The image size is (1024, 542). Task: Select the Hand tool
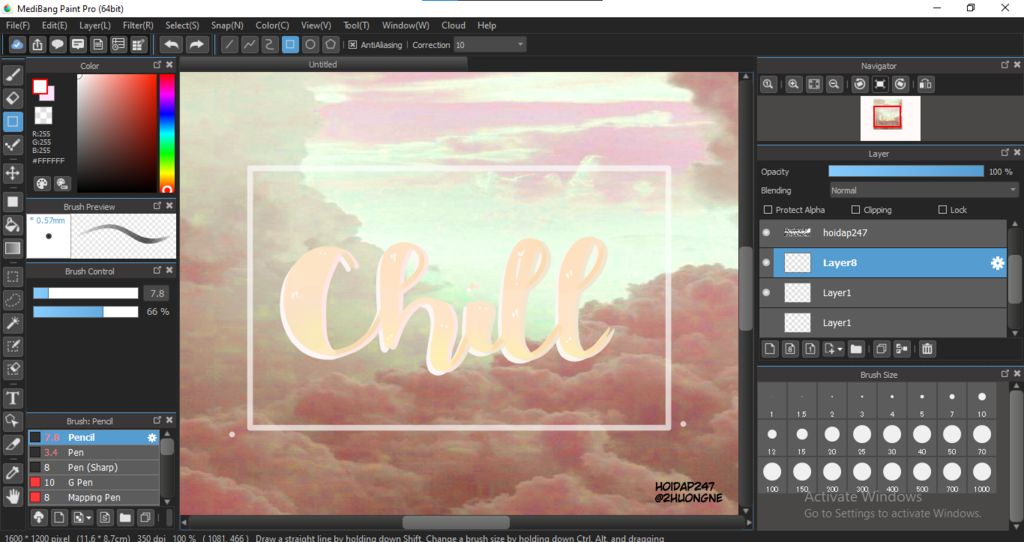pyautogui.click(x=12, y=497)
